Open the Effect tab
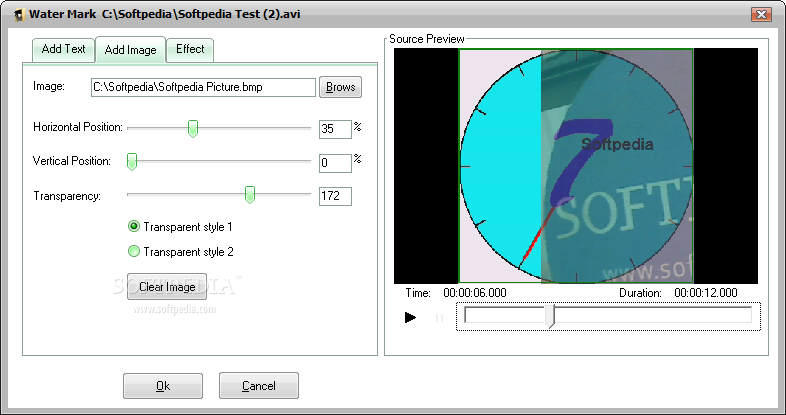Screen dimensions: 786x415 pos(190,50)
